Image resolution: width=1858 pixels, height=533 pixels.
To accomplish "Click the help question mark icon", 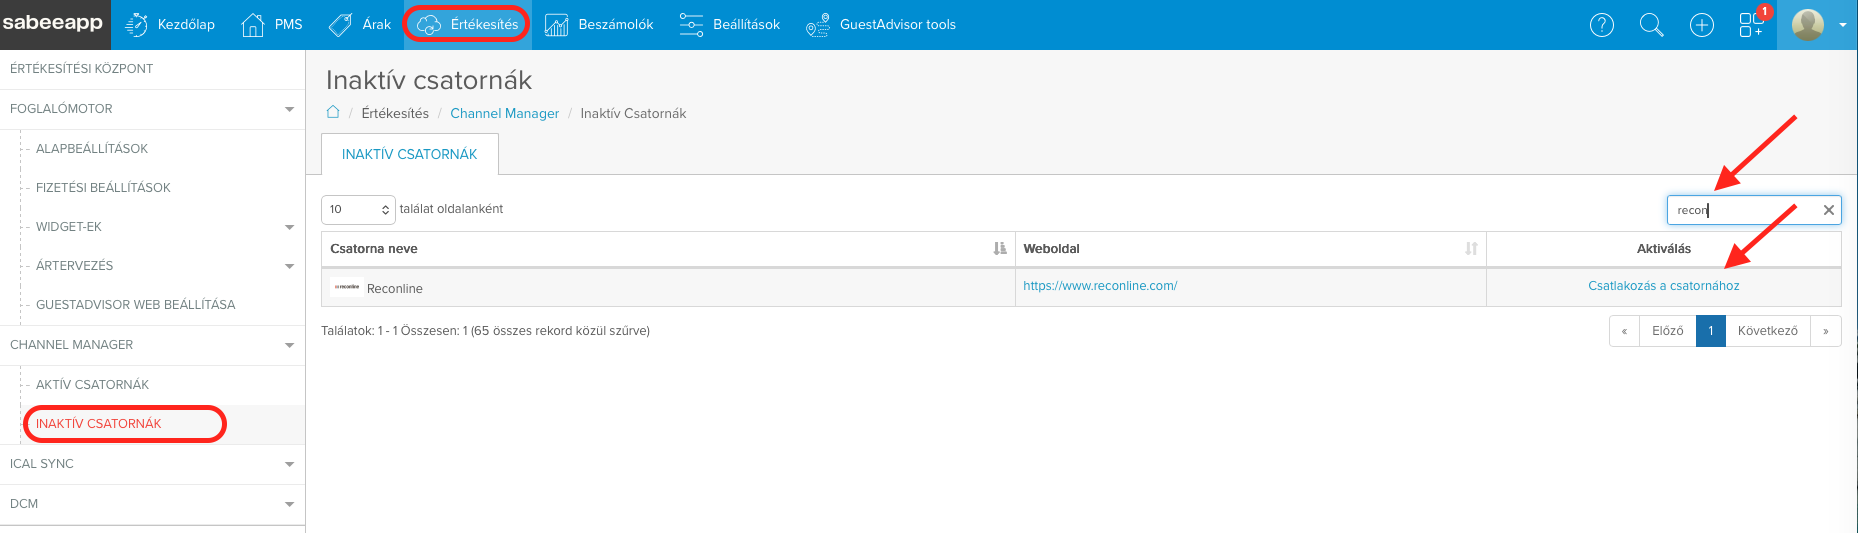I will (1601, 25).
